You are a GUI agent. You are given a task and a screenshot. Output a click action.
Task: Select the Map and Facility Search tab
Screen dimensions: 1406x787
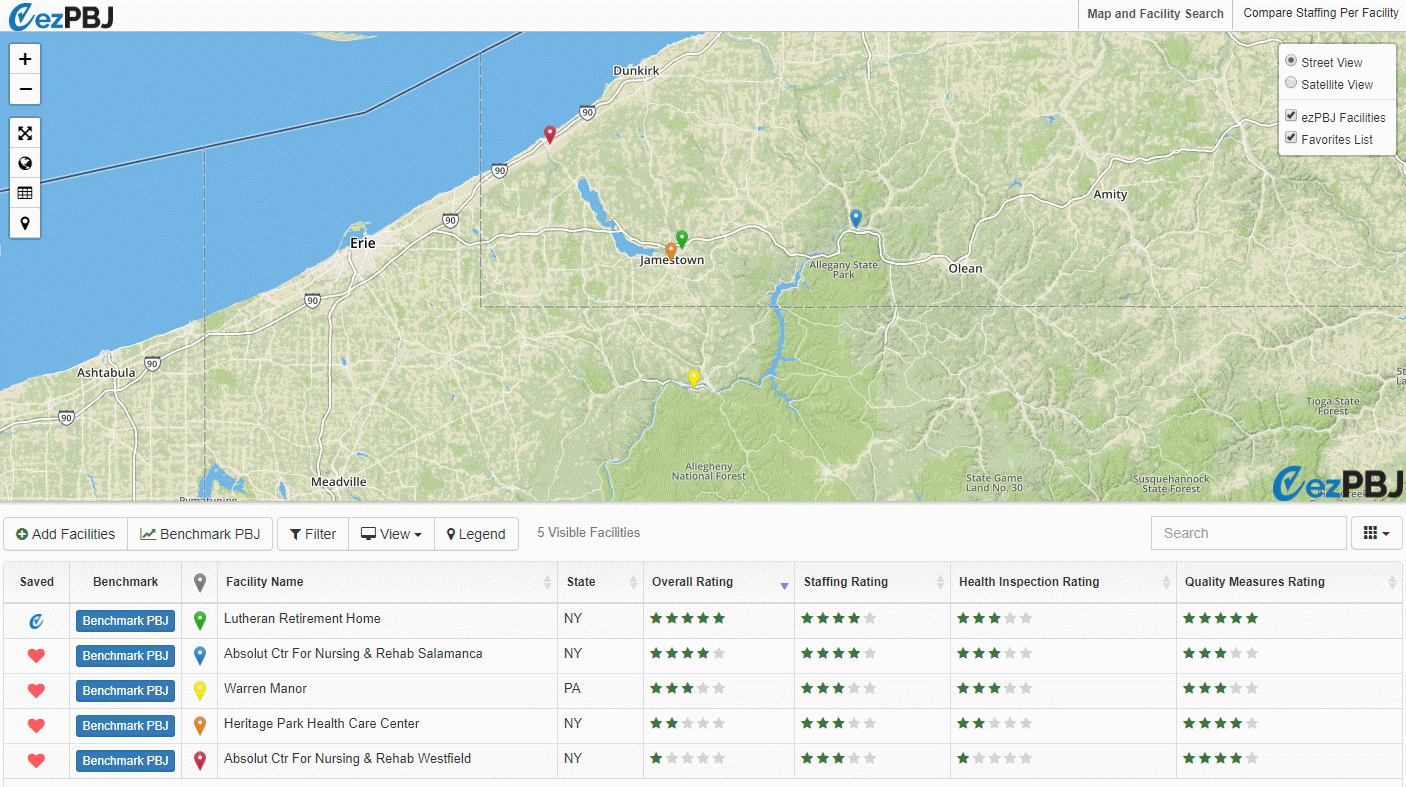[1155, 14]
